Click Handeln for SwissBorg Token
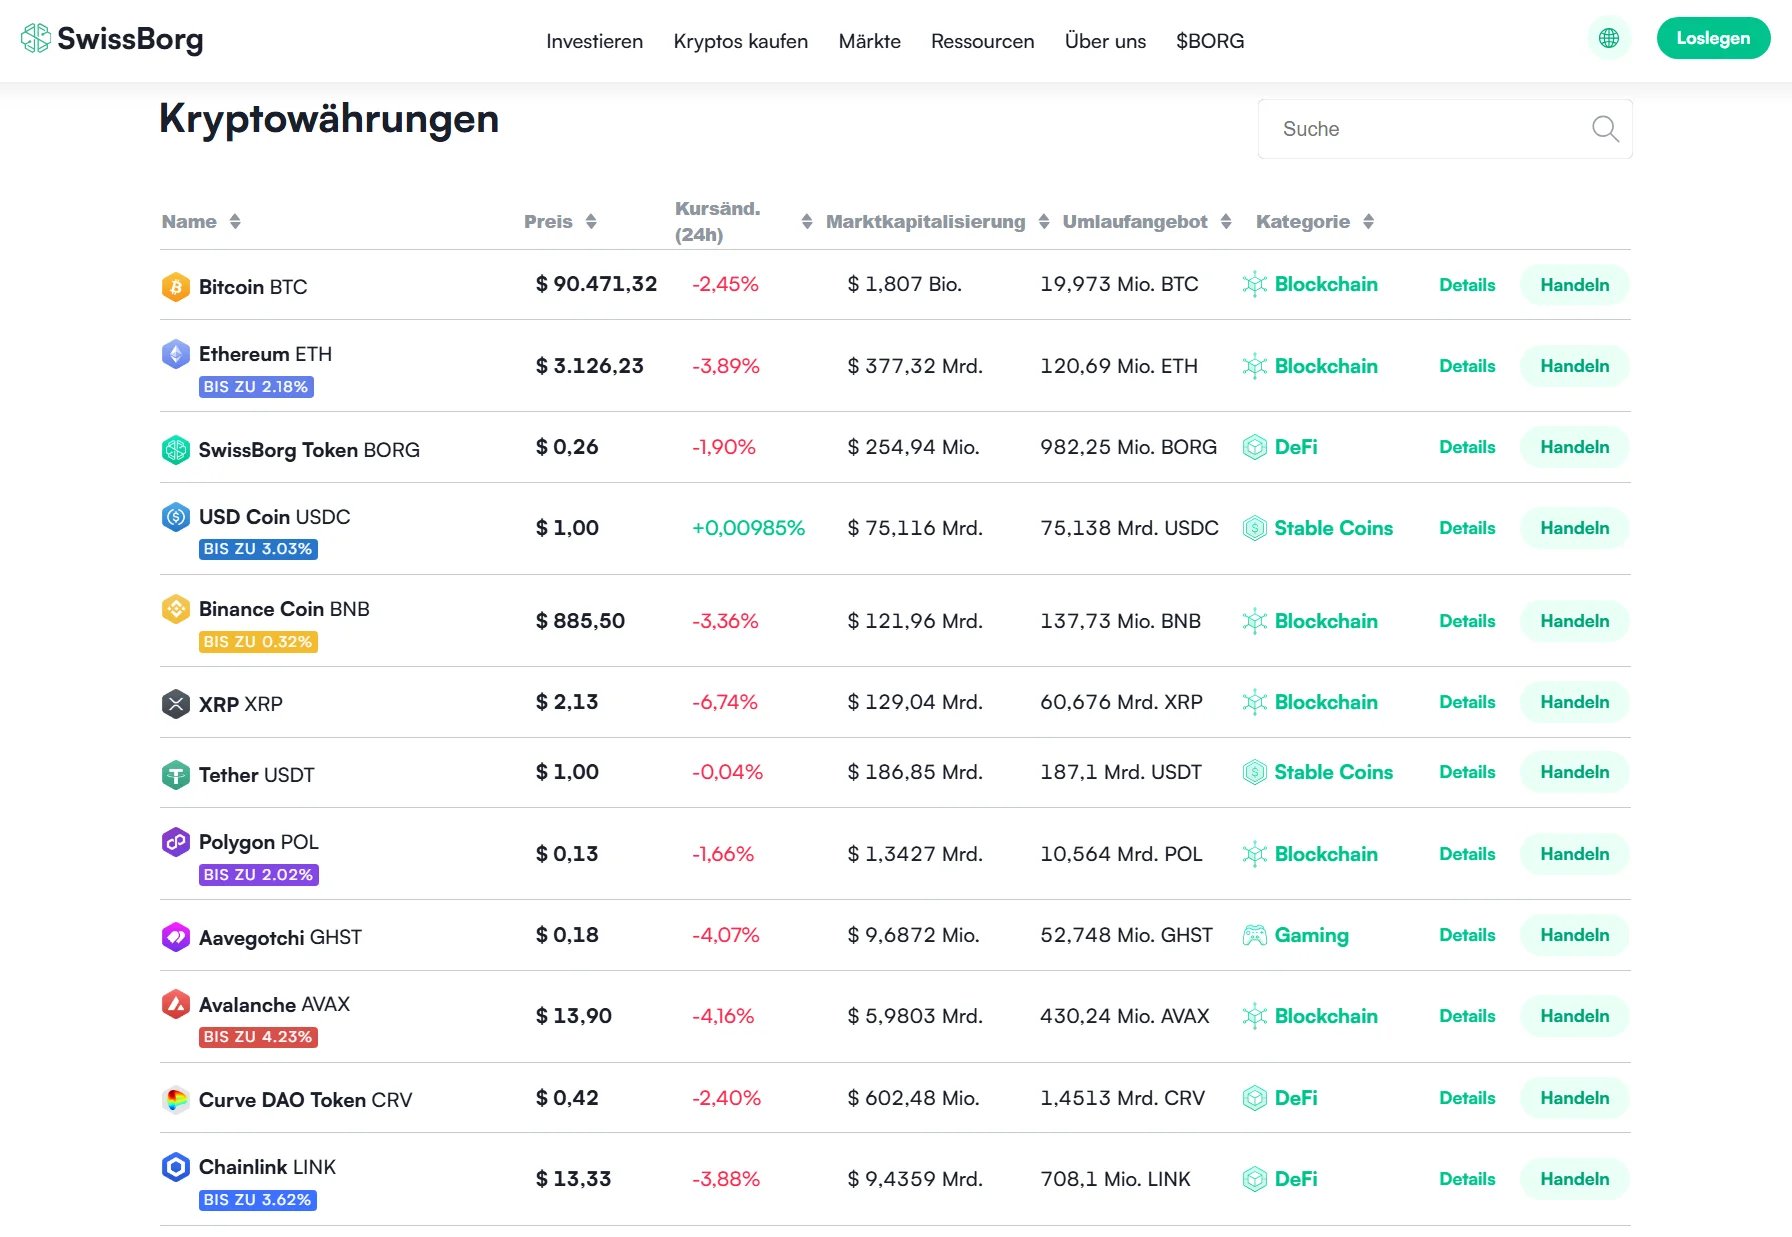 coord(1575,447)
